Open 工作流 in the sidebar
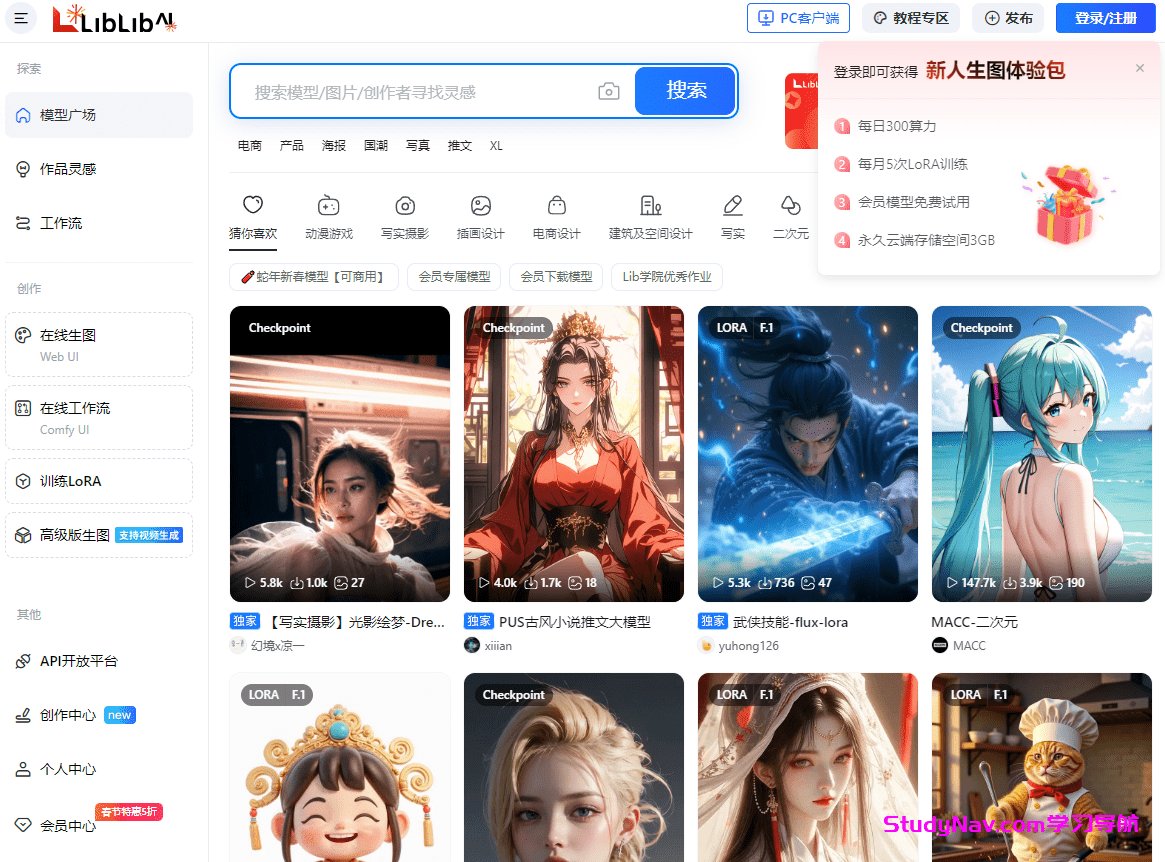1165x862 pixels. click(61, 223)
